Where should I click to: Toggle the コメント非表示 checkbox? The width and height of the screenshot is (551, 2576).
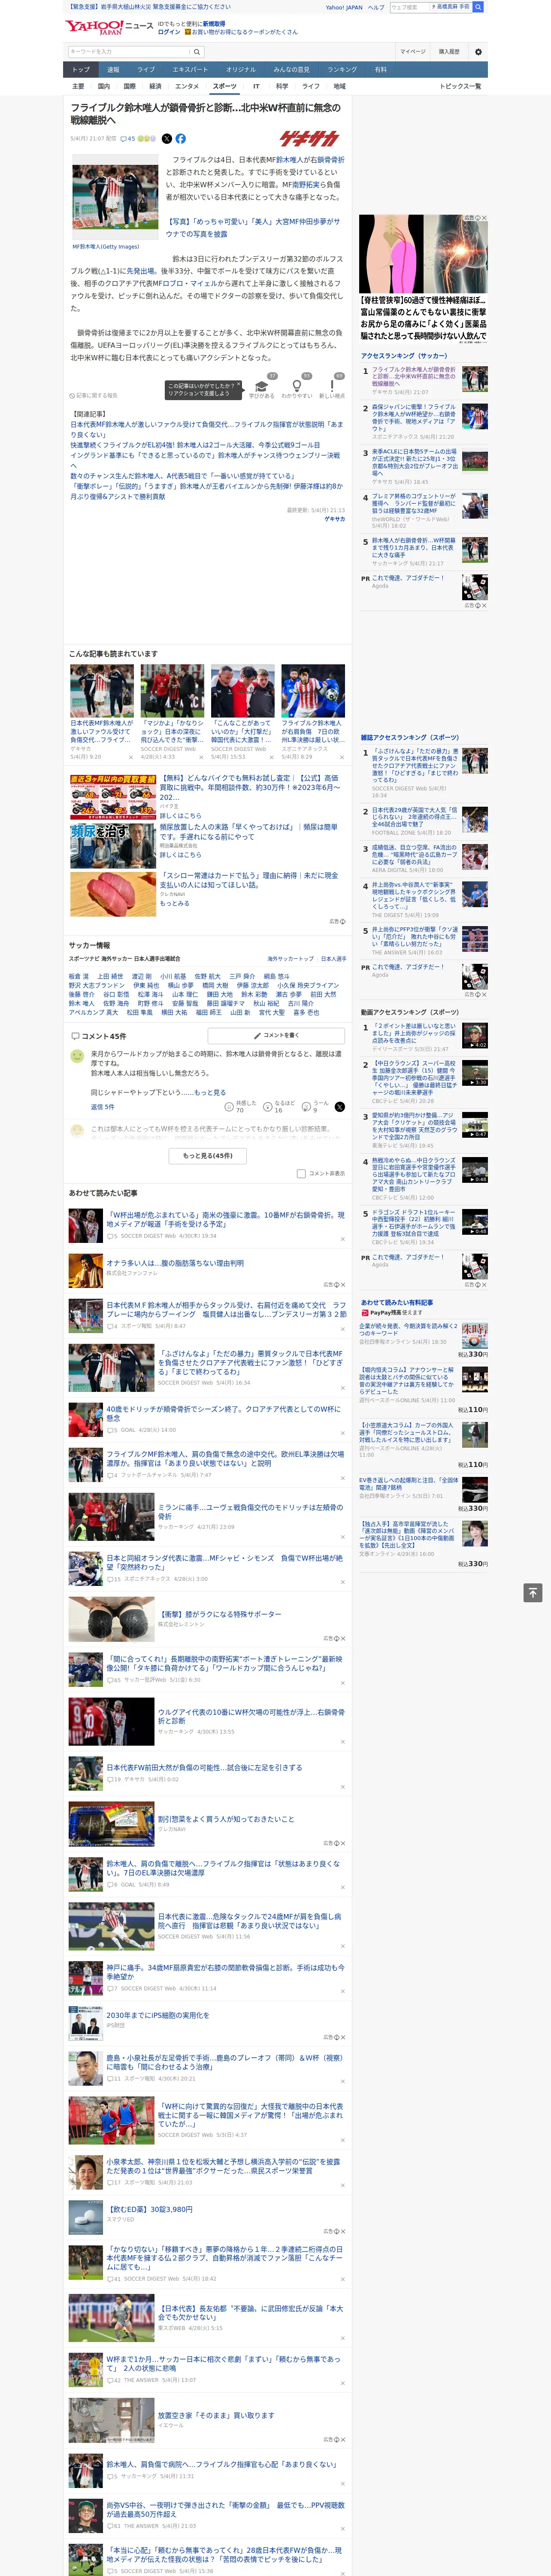[x=301, y=1173]
